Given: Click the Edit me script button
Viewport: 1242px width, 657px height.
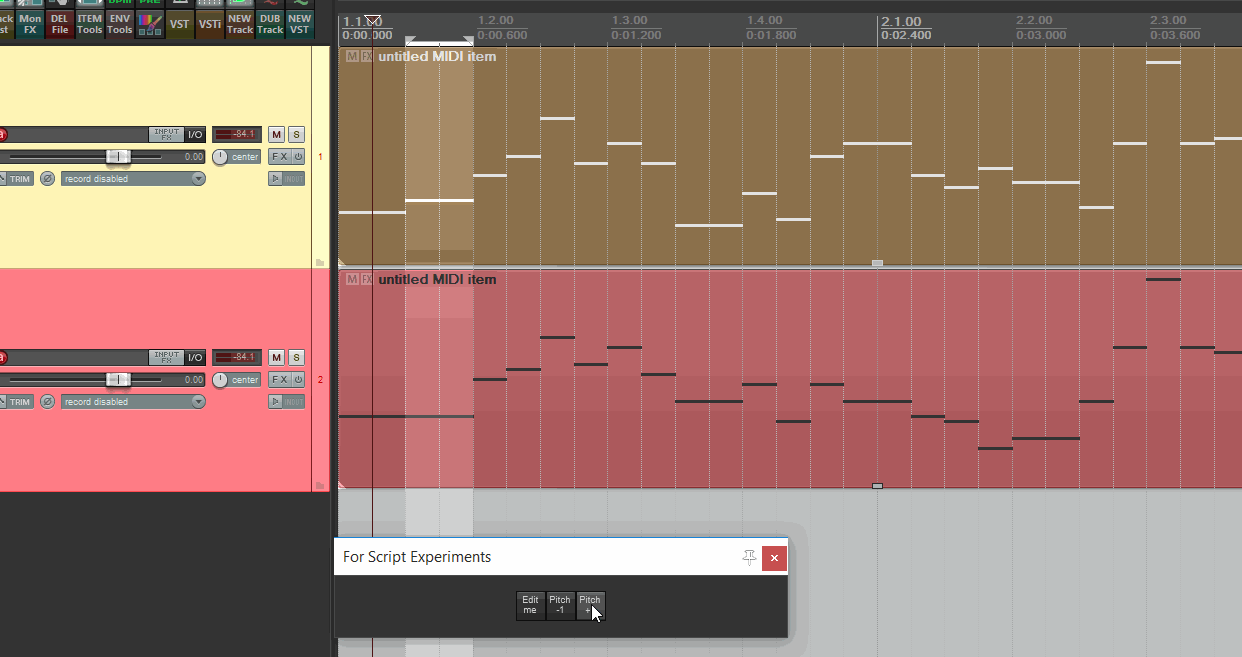Looking at the screenshot, I should (x=530, y=605).
